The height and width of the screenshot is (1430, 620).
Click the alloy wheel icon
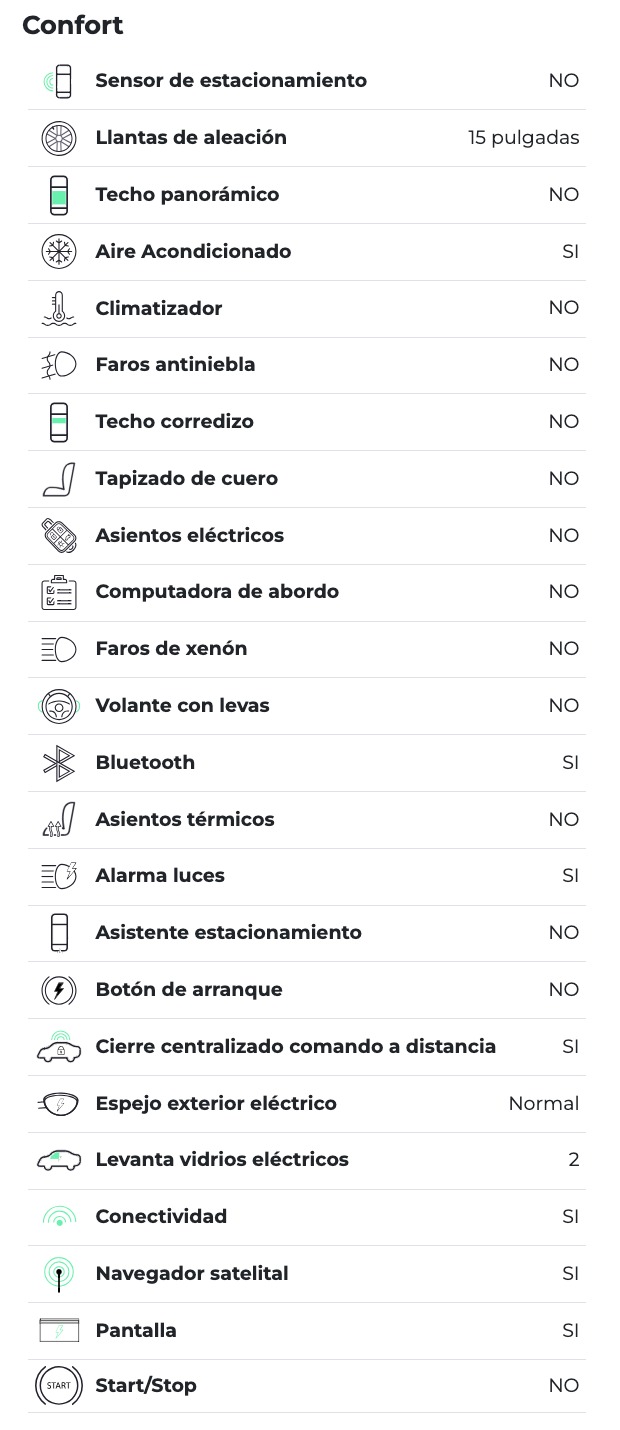tap(58, 138)
